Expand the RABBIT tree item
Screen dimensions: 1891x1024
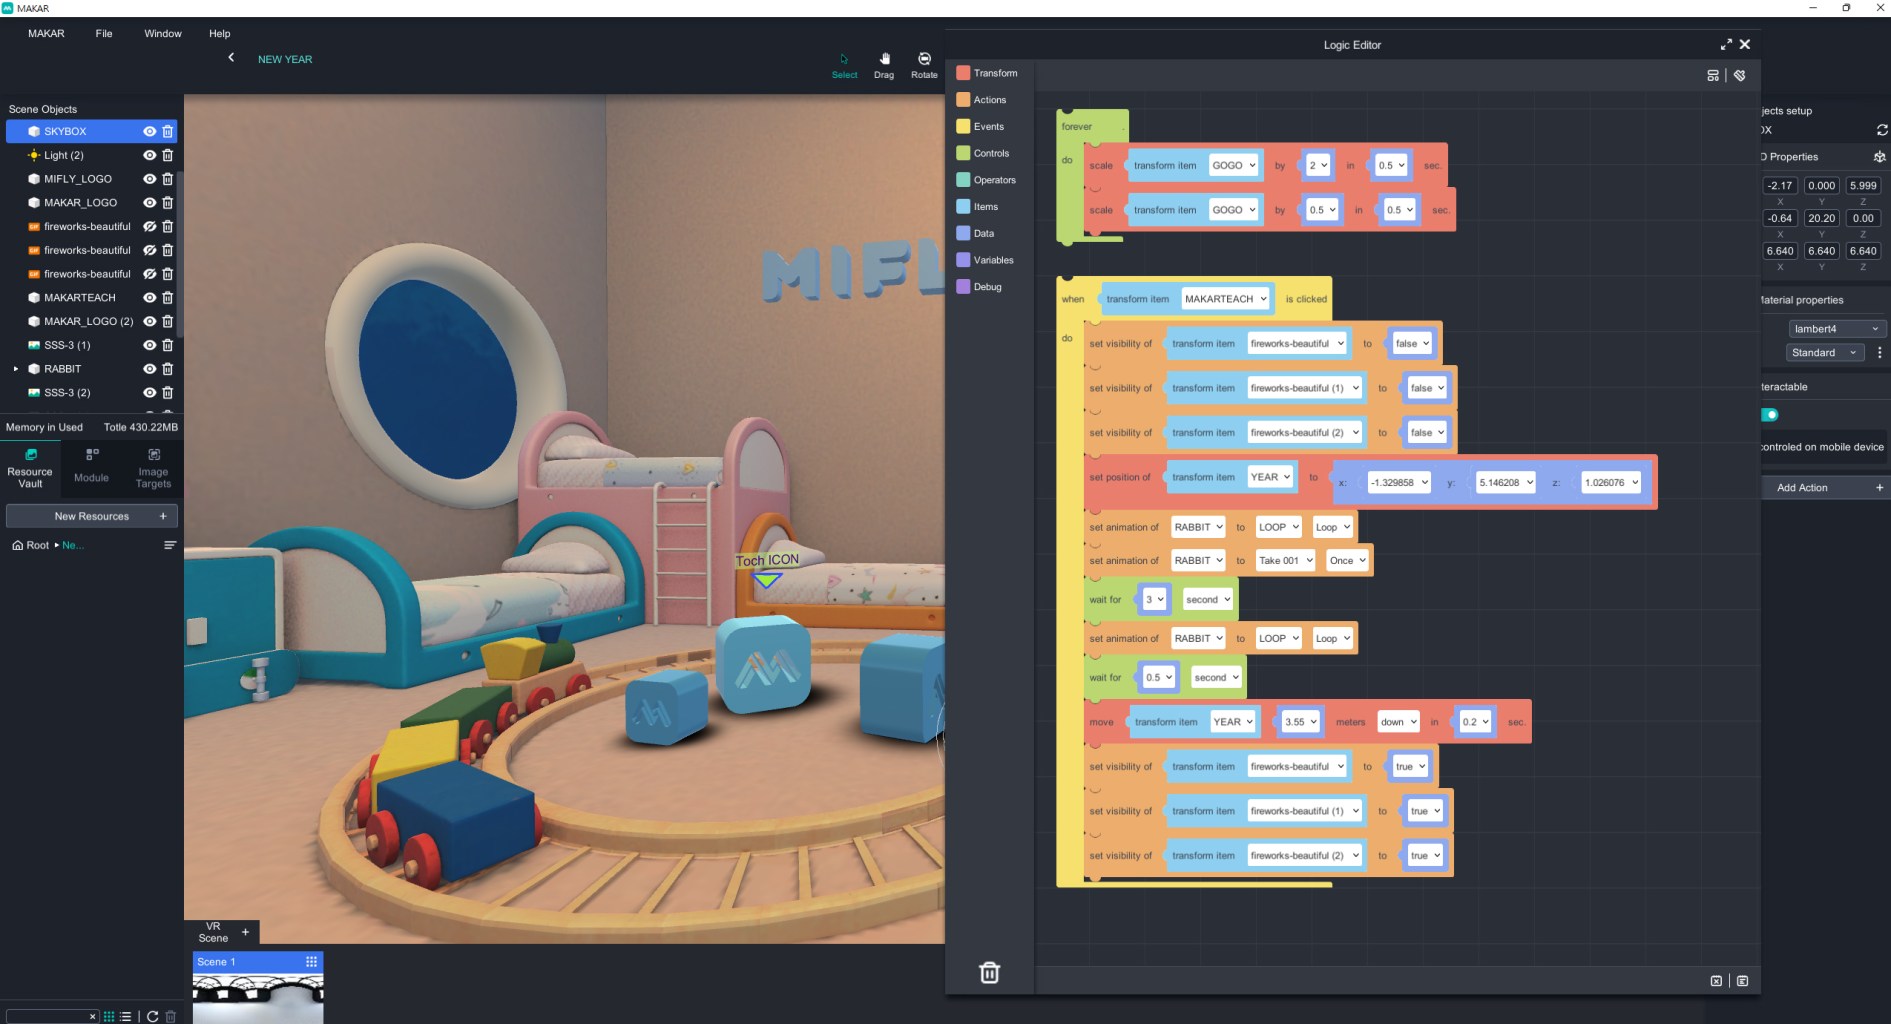tap(16, 369)
